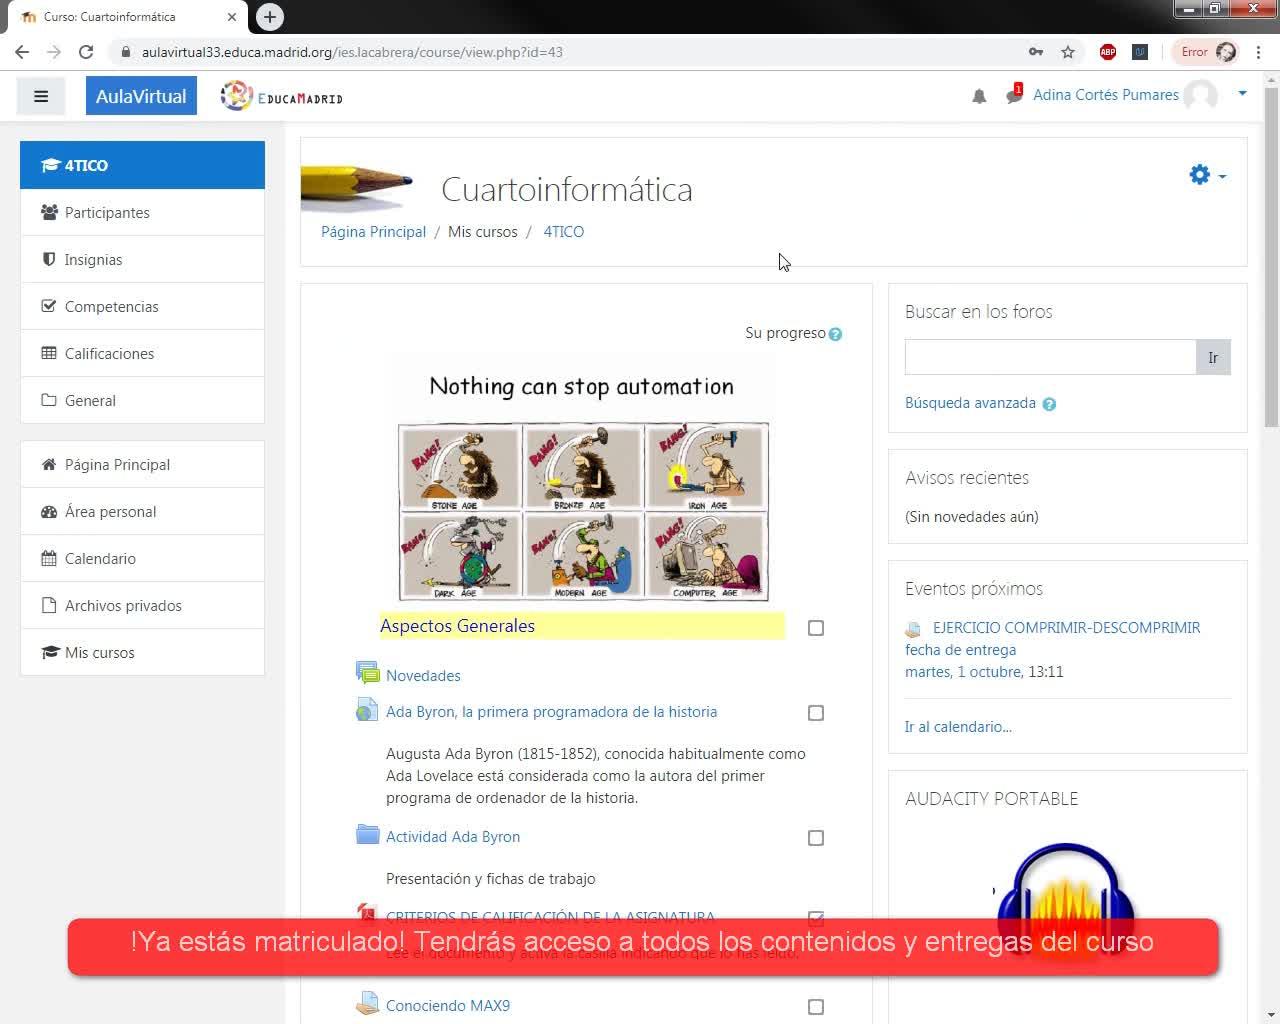1280x1024 pixels.
Task: Open the saved password key icon
Action: [x=1036, y=52]
